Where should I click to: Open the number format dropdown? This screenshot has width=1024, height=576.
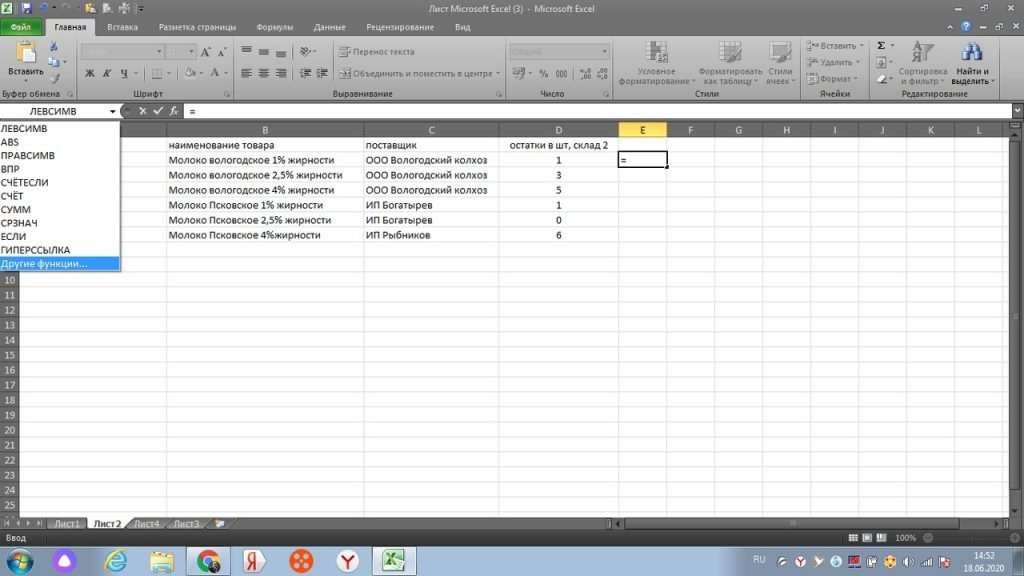[604, 52]
